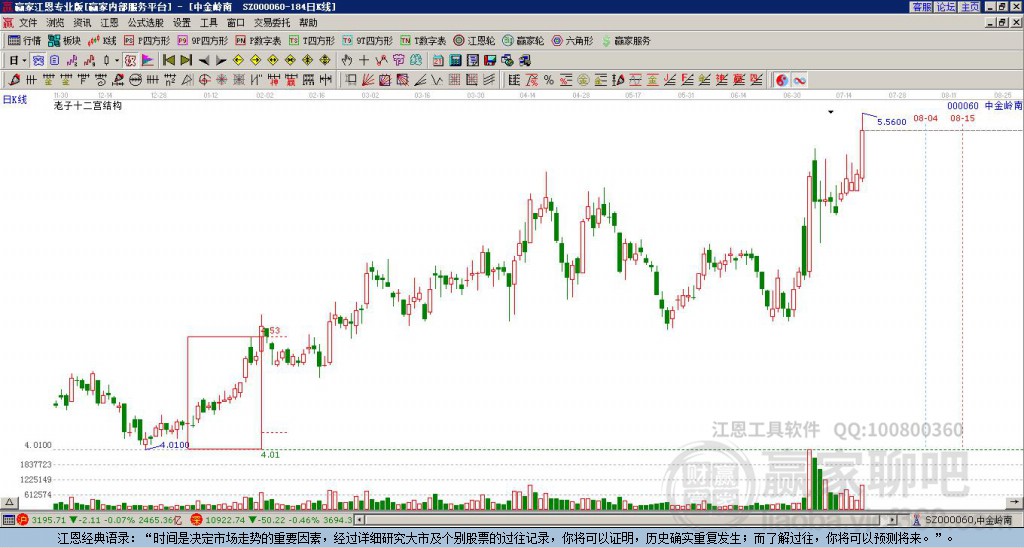Click the right arrow at volume panel end
Screen dimensions: 1024x548
1015,503
